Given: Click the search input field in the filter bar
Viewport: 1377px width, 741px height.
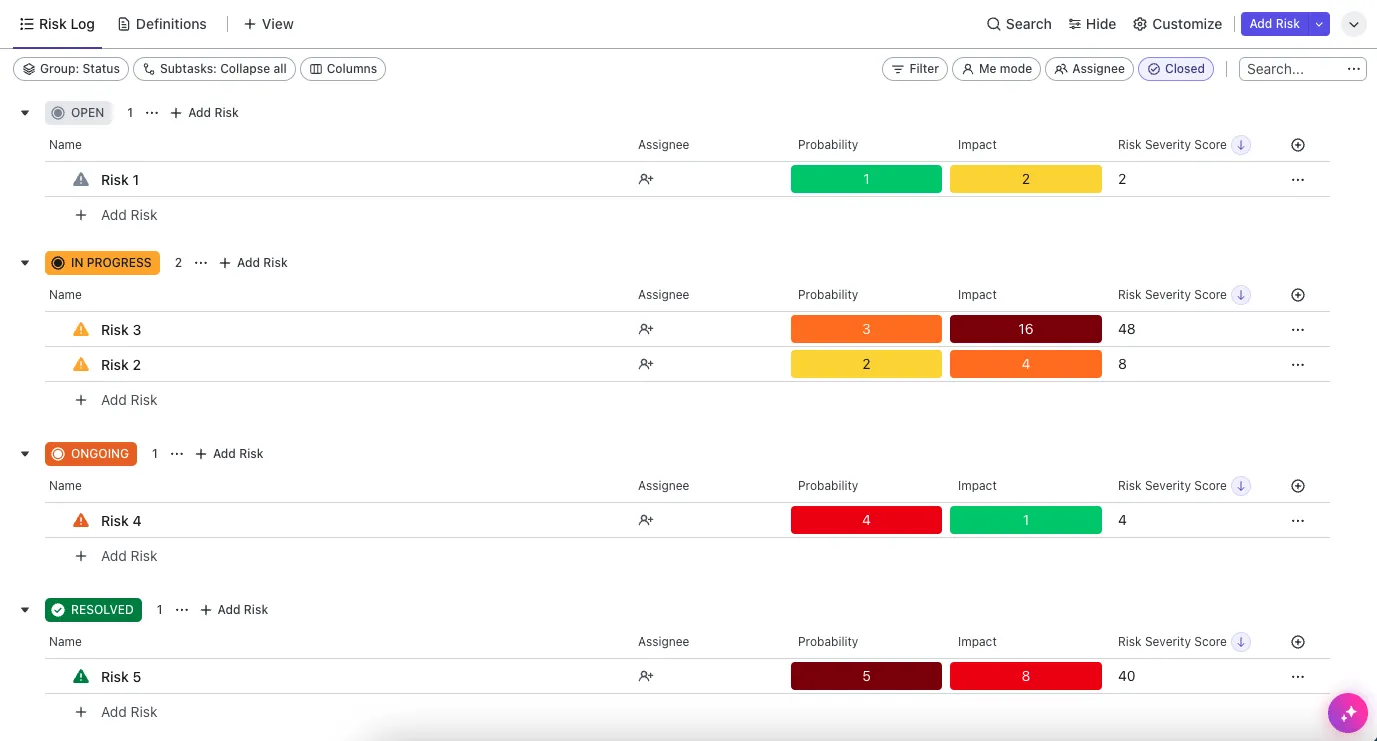Looking at the screenshot, I should (x=1290, y=69).
